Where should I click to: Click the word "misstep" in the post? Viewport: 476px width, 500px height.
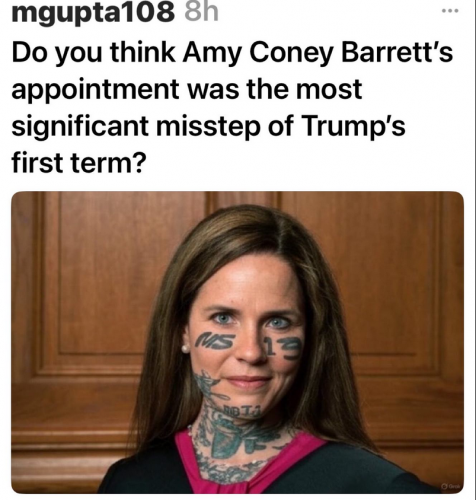pos(208,128)
